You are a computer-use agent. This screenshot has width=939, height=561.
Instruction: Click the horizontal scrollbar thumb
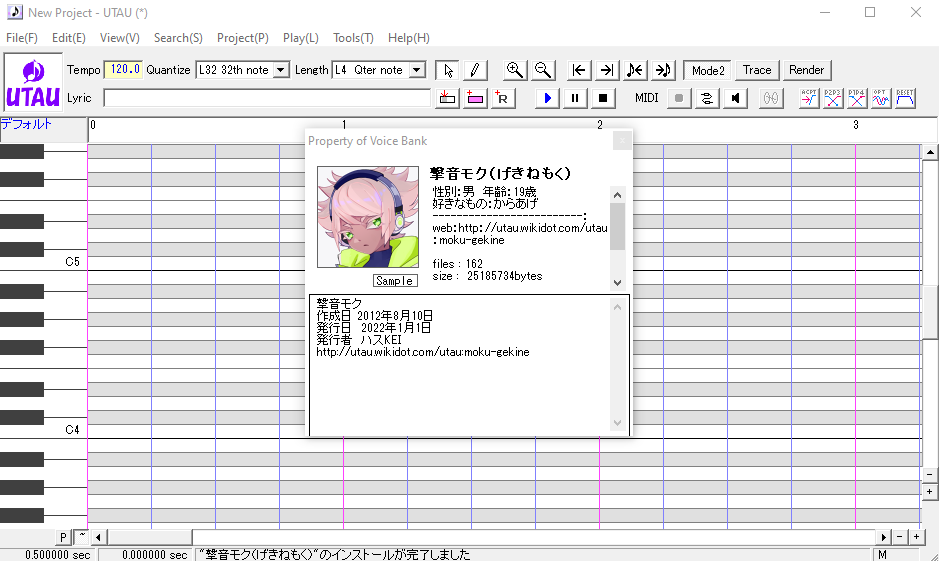pos(150,537)
